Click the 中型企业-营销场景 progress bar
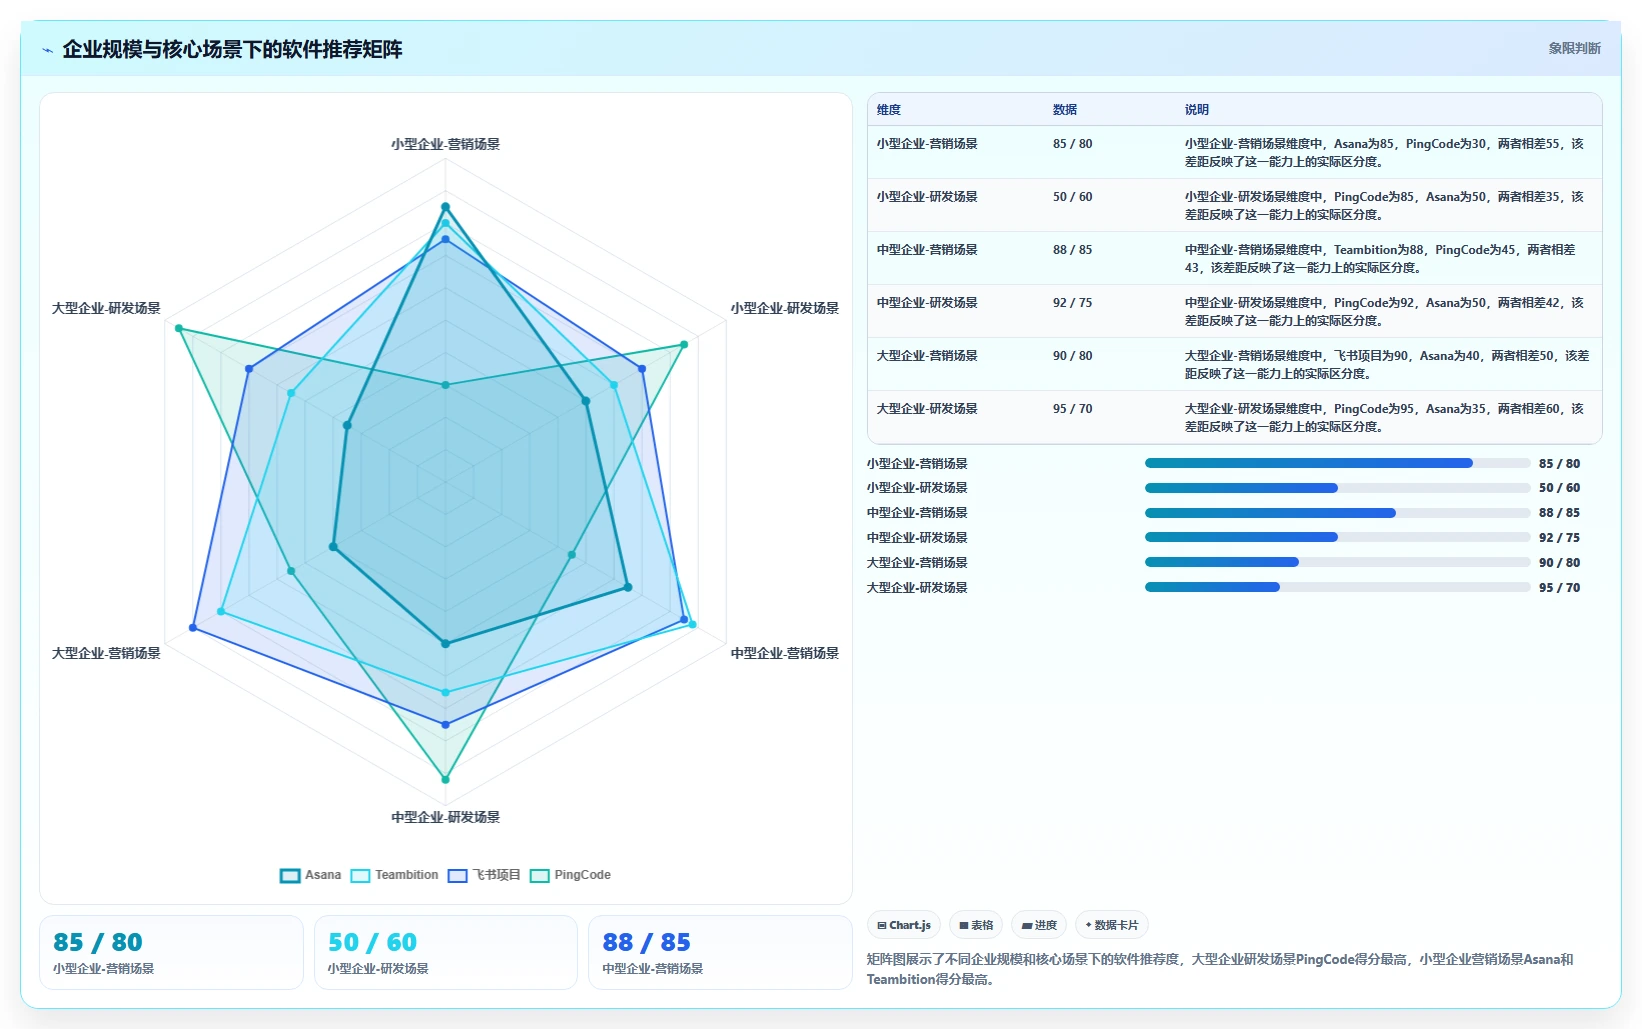This screenshot has height=1029, width=1642. point(1337,513)
